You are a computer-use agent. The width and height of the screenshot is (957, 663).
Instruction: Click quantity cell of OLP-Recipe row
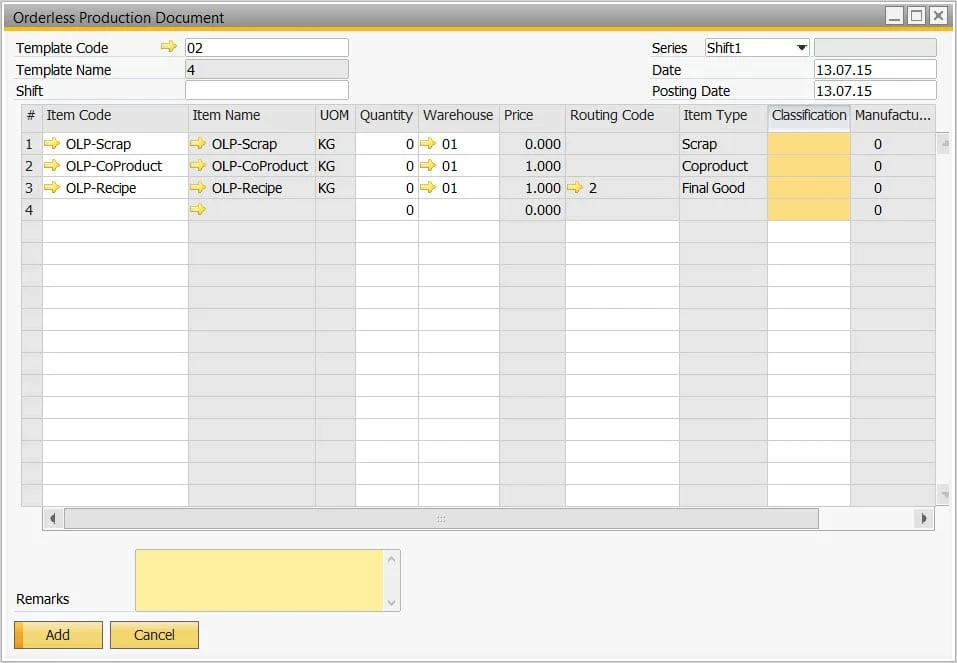pos(387,187)
